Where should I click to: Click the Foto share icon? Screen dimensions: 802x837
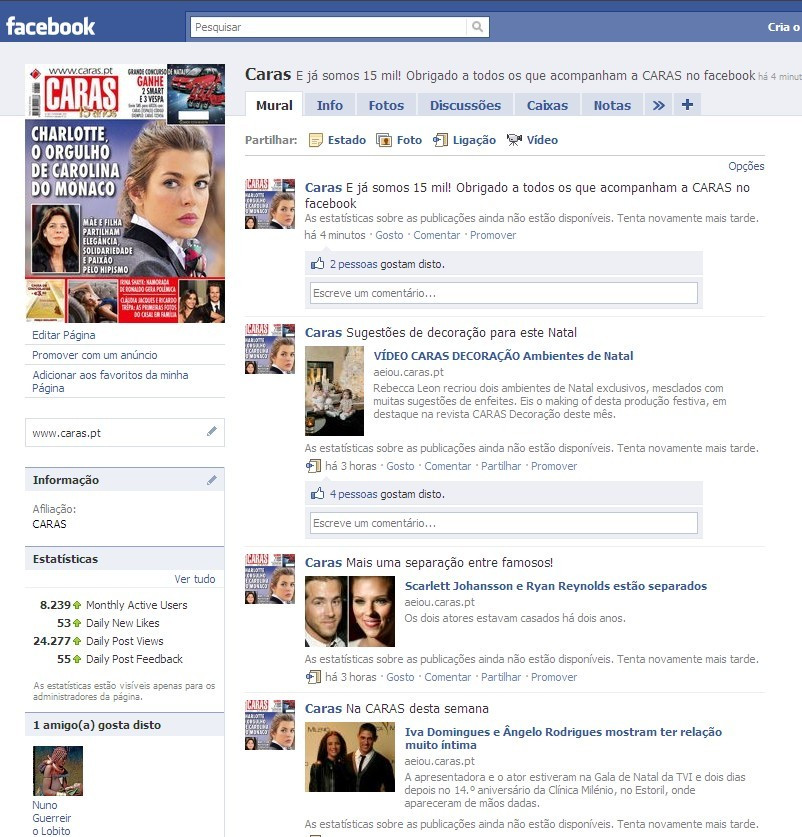(384, 140)
